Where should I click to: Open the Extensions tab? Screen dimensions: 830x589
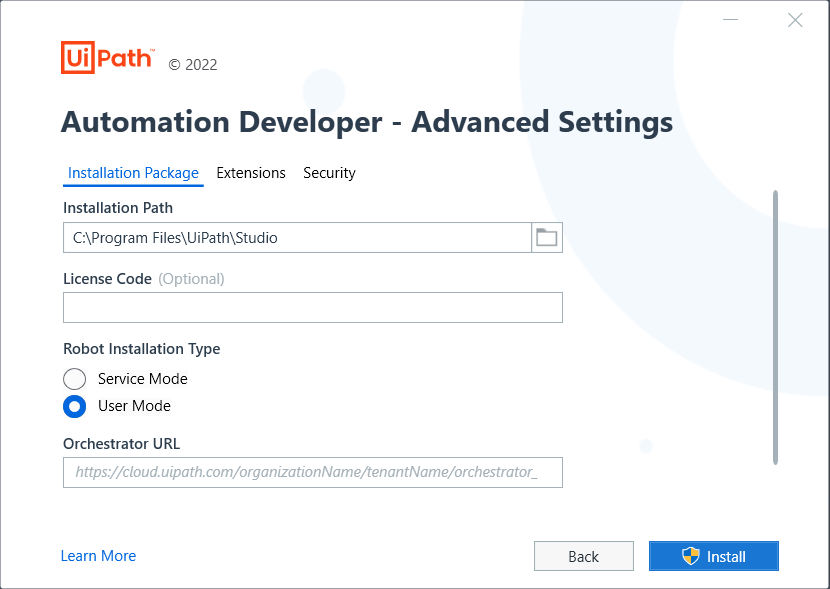point(251,173)
